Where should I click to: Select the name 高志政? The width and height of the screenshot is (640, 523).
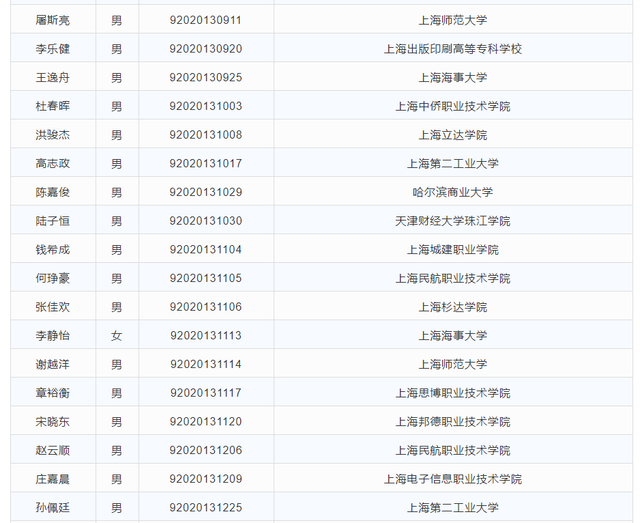[53, 164]
